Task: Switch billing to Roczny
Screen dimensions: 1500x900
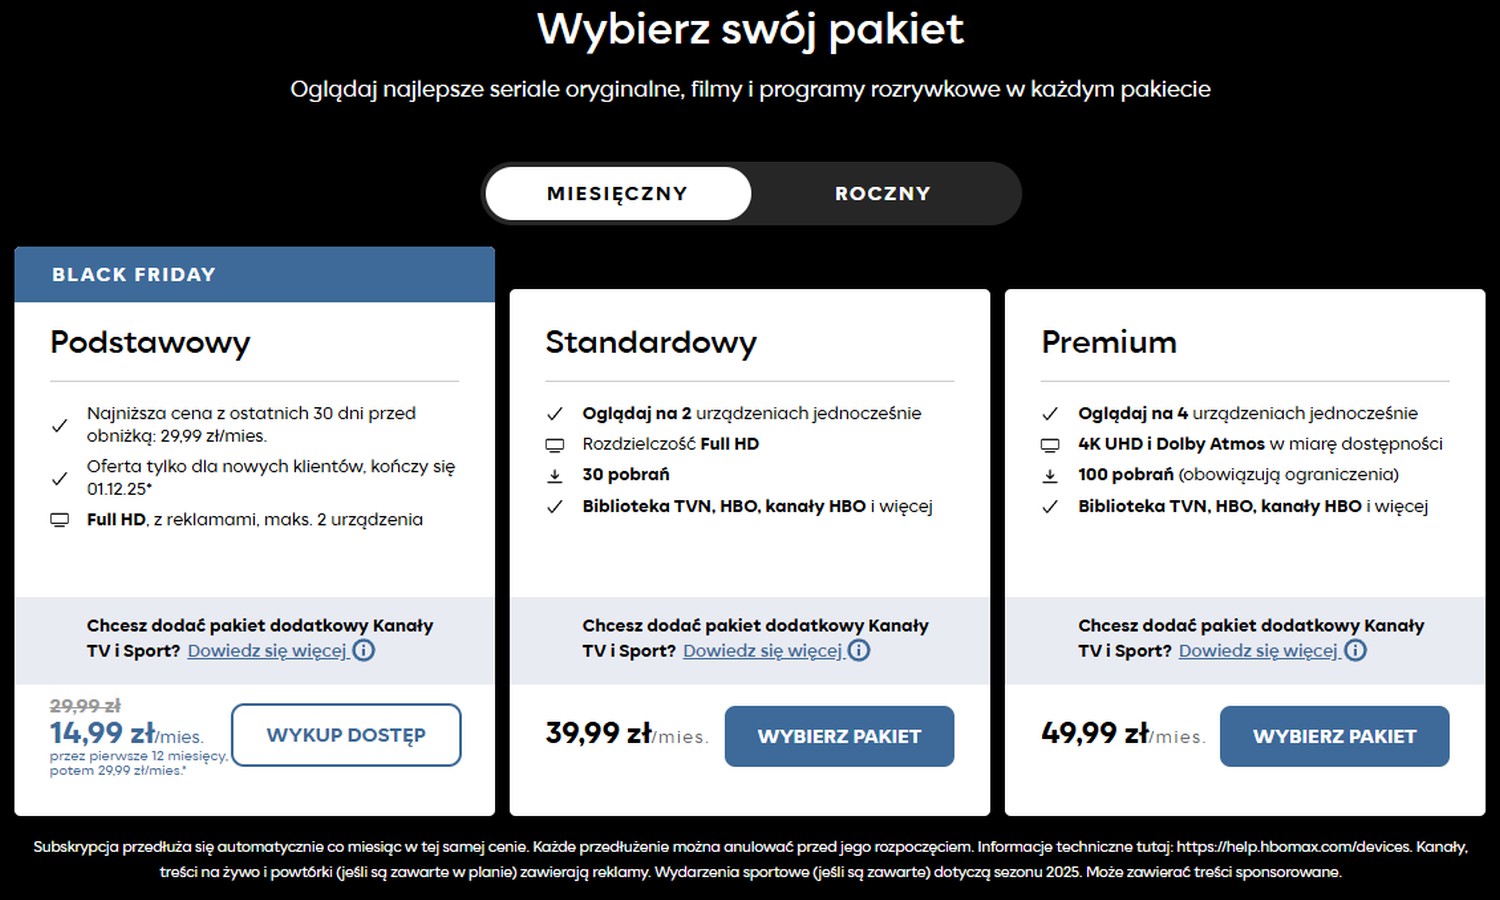Action: [x=883, y=193]
